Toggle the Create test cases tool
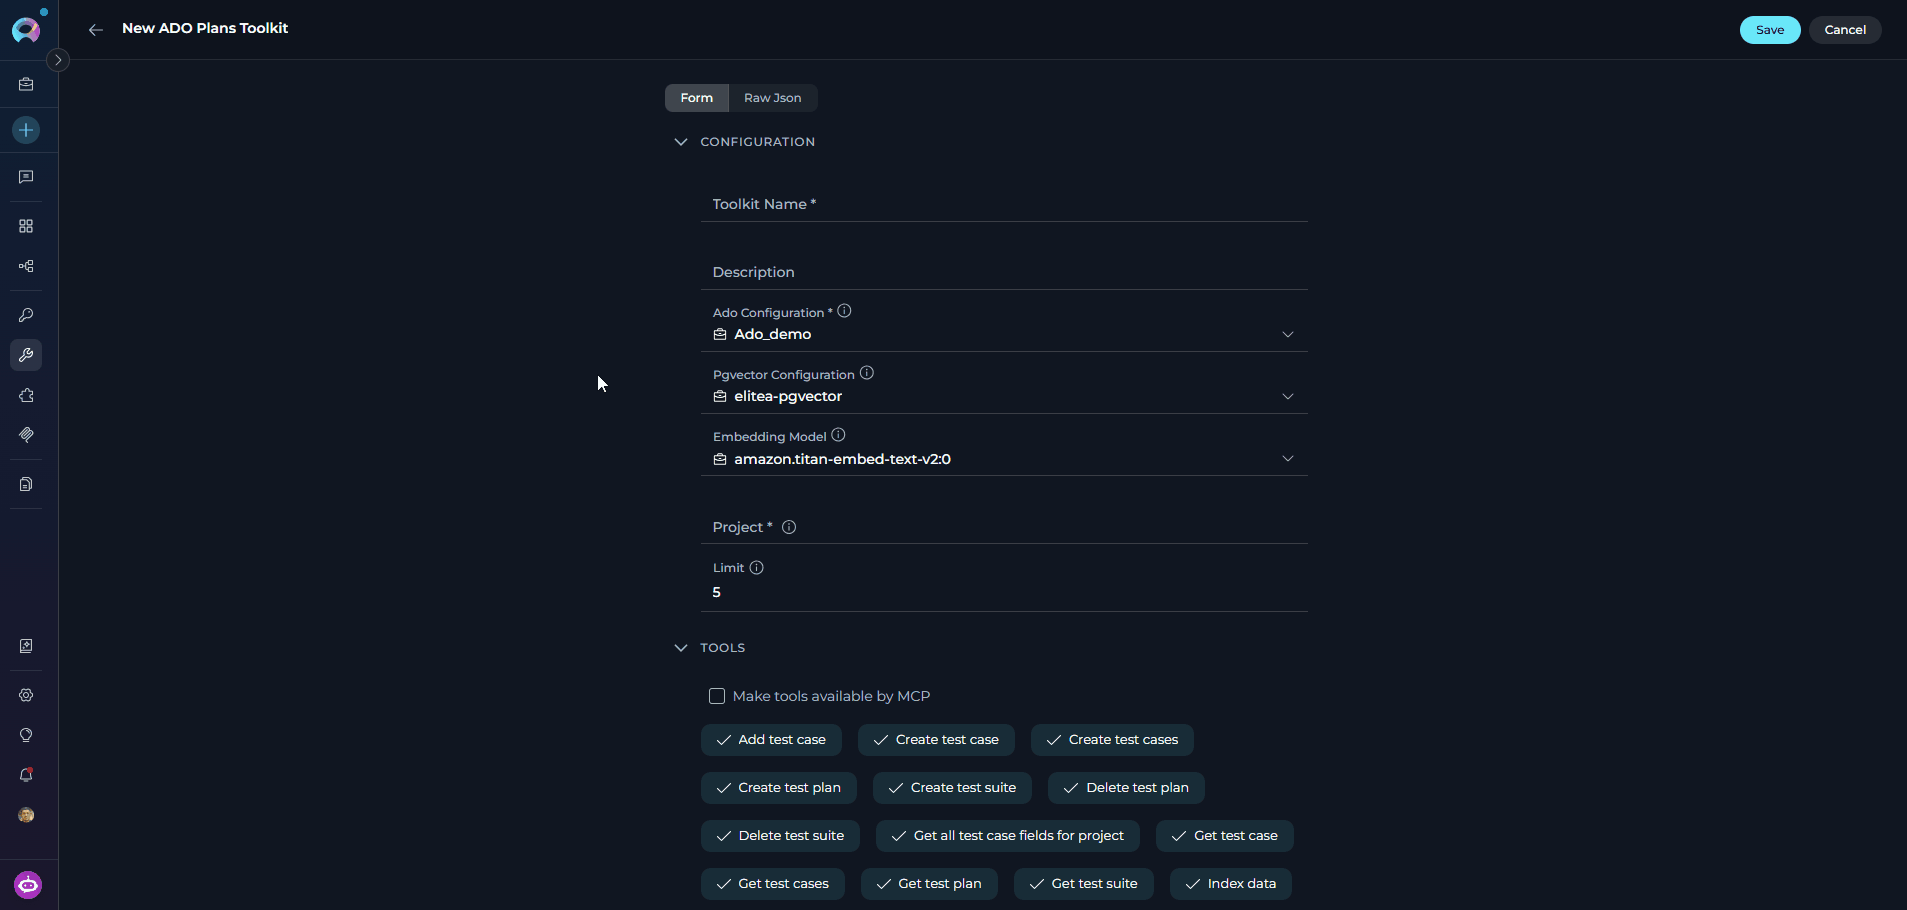 (x=1112, y=740)
